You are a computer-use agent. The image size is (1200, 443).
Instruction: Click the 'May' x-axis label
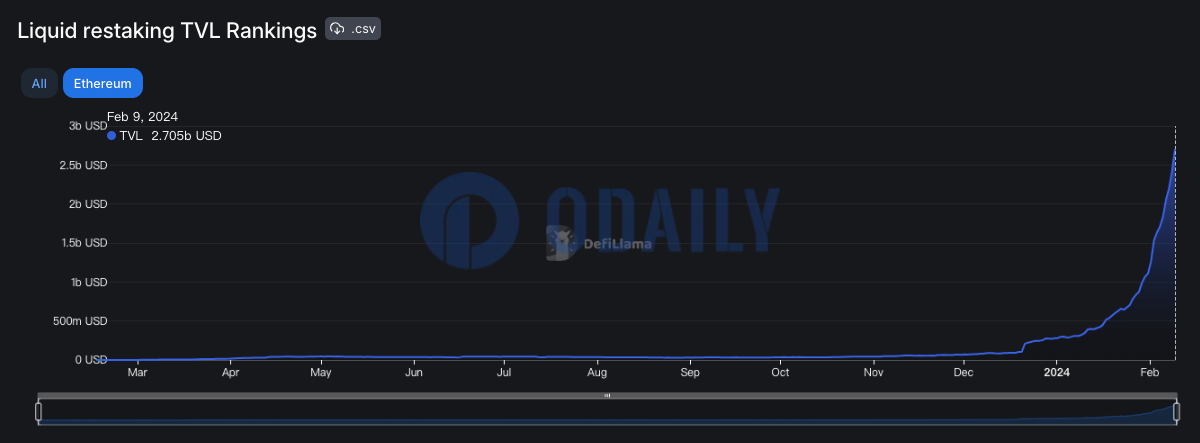click(321, 373)
